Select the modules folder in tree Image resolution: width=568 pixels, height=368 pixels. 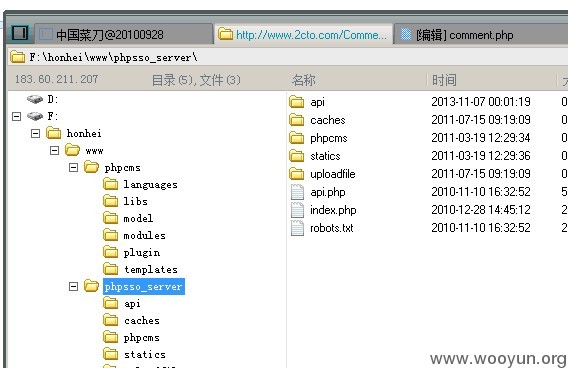pos(145,235)
